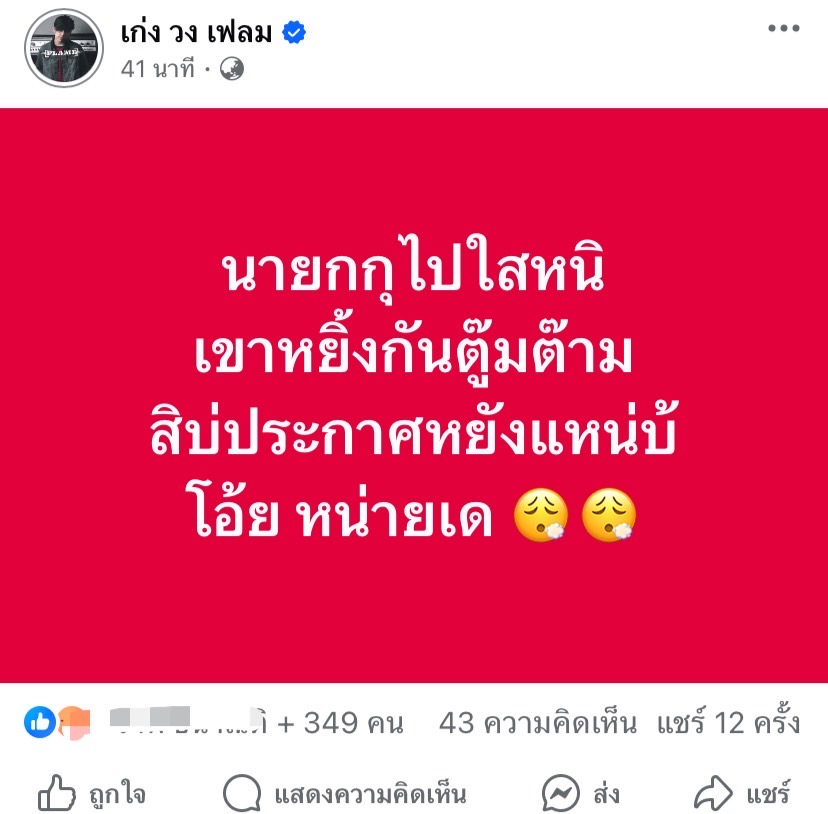Screen dimensions: 828x814
Task: Select แสดงความคิดเห็น to write a comment
Action: point(370,795)
